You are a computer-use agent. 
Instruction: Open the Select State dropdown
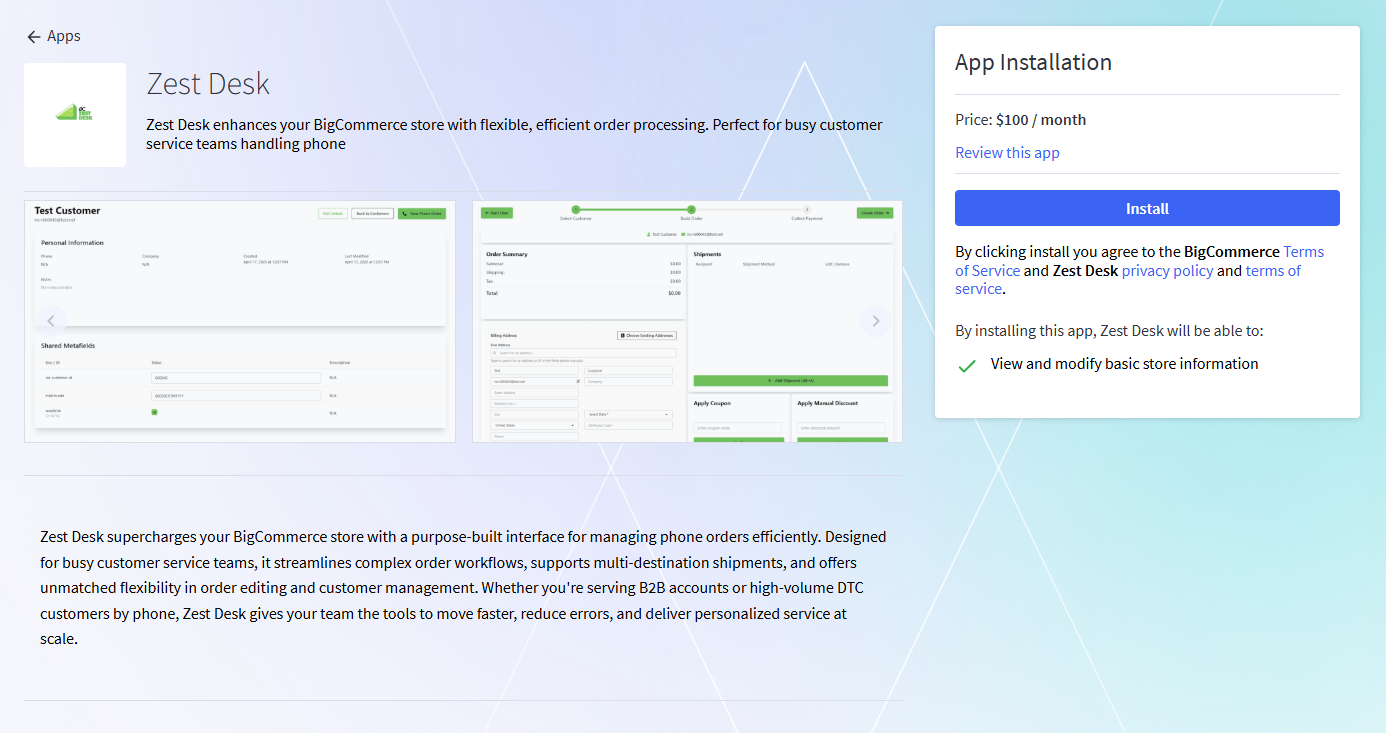point(628,414)
